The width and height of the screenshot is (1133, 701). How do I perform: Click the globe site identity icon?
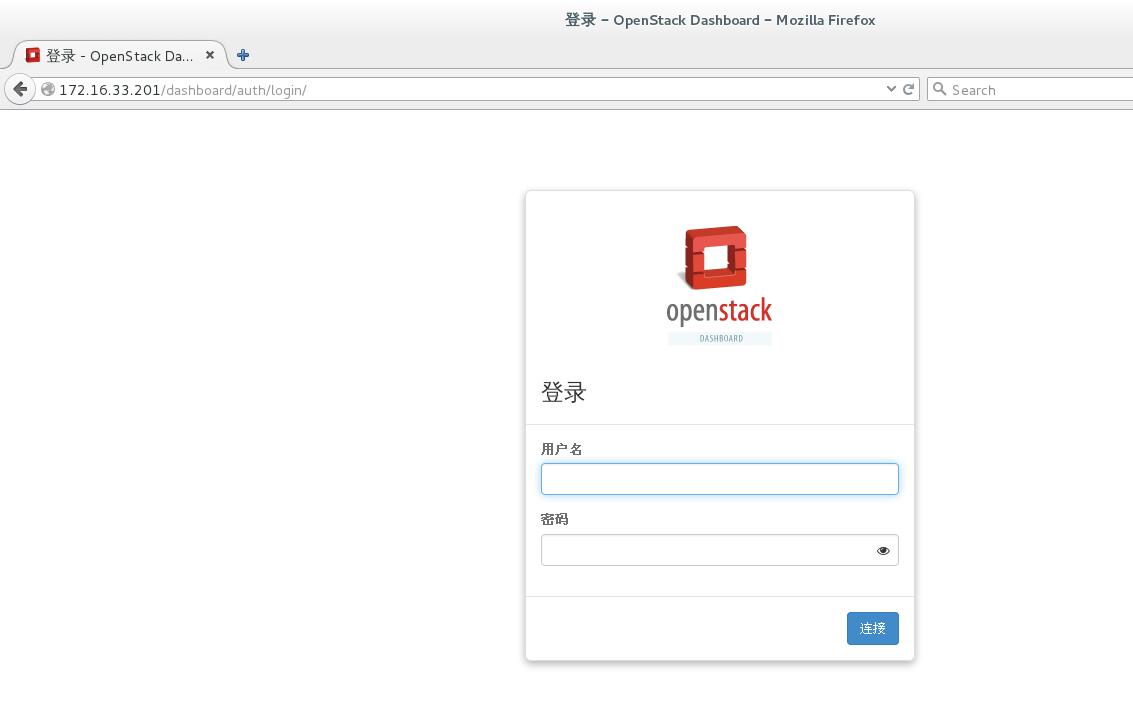47,89
